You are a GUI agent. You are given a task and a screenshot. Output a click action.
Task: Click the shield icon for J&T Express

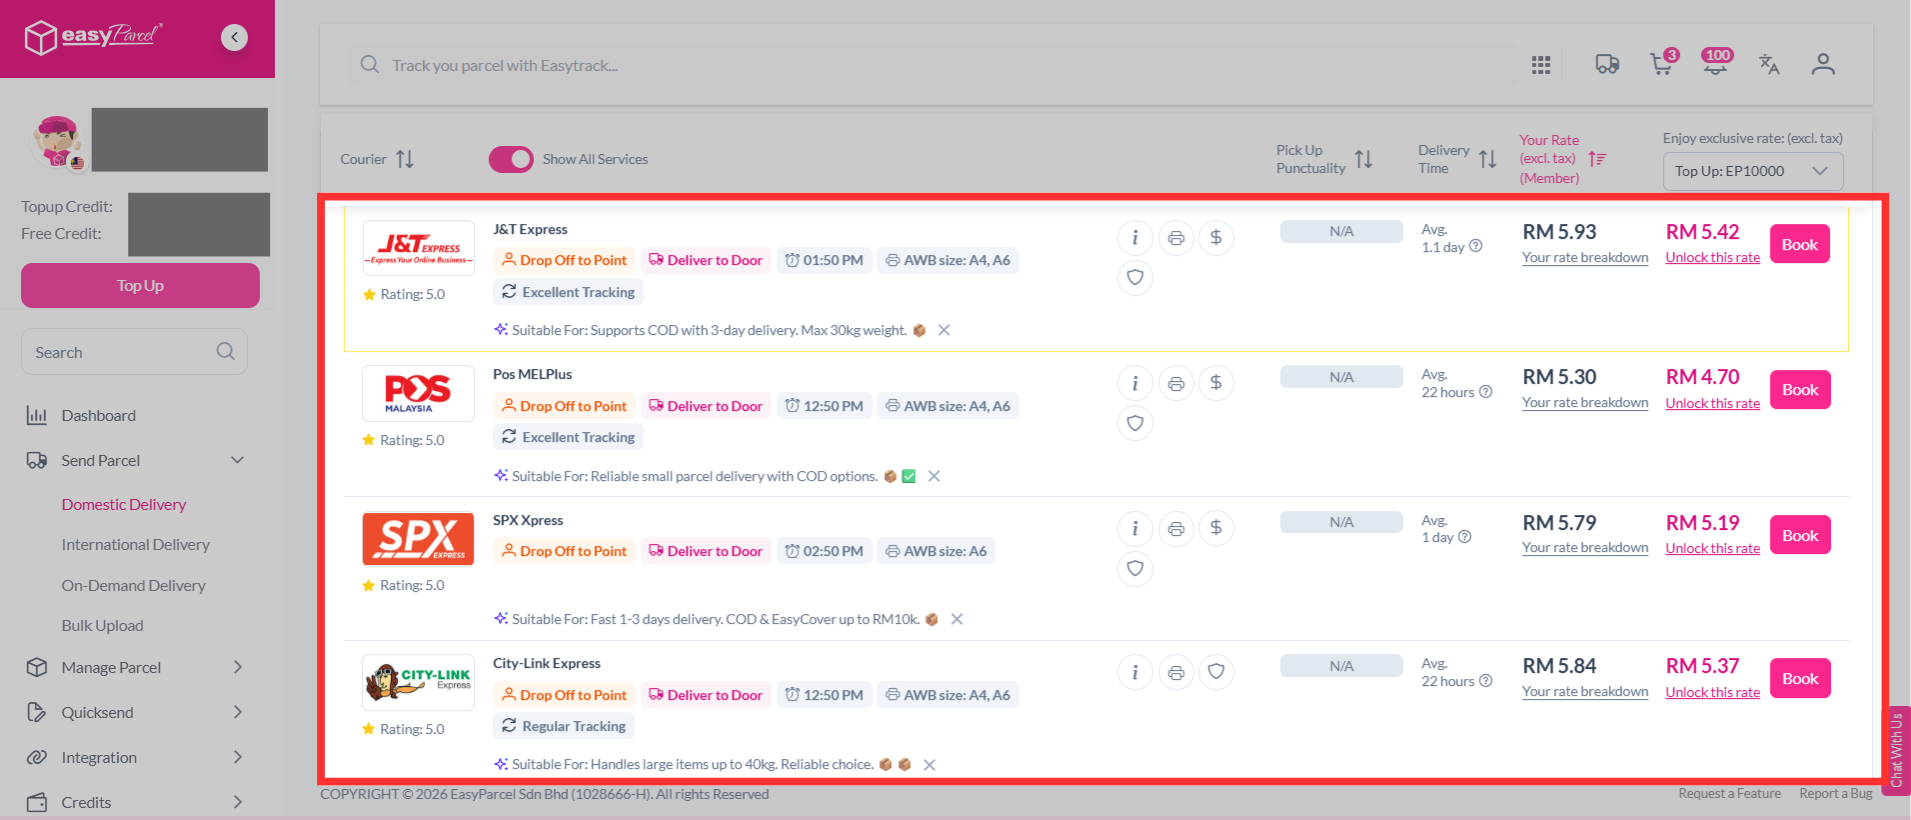tap(1135, 278)
